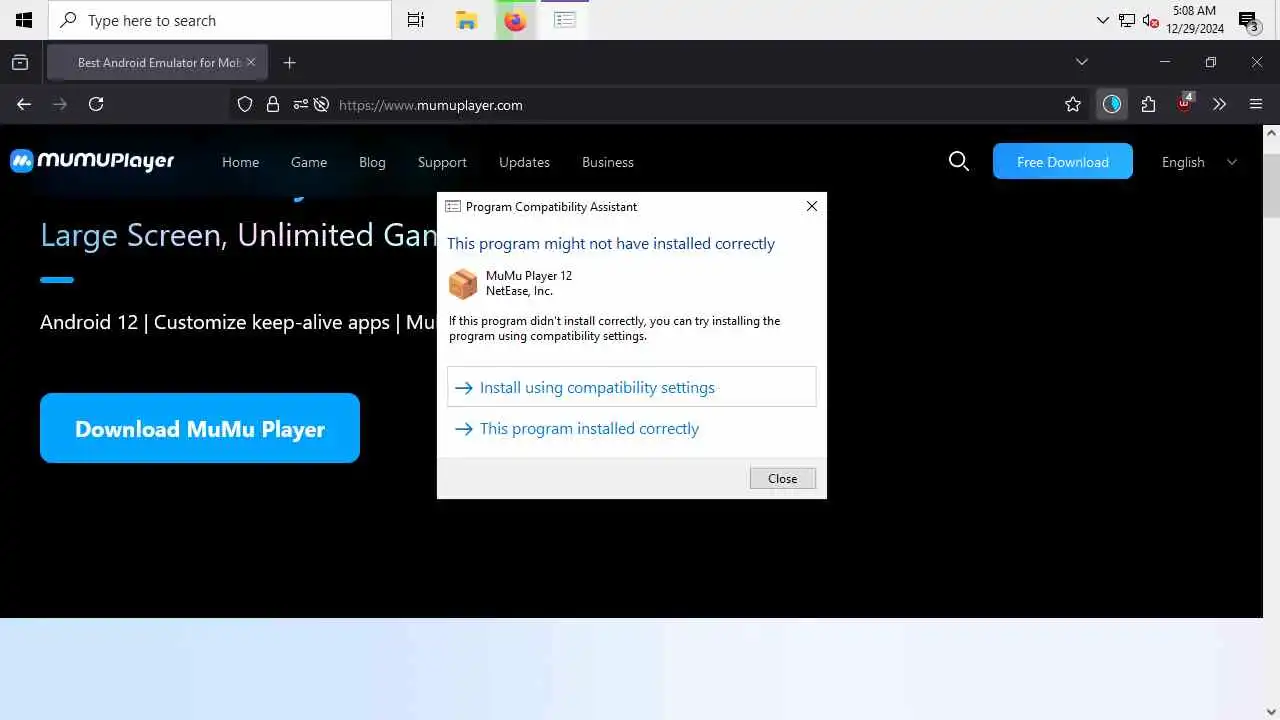Expand the list all tabs dropdown
Viewport: 1280px width, 720px height.
tap(1081, 62)
